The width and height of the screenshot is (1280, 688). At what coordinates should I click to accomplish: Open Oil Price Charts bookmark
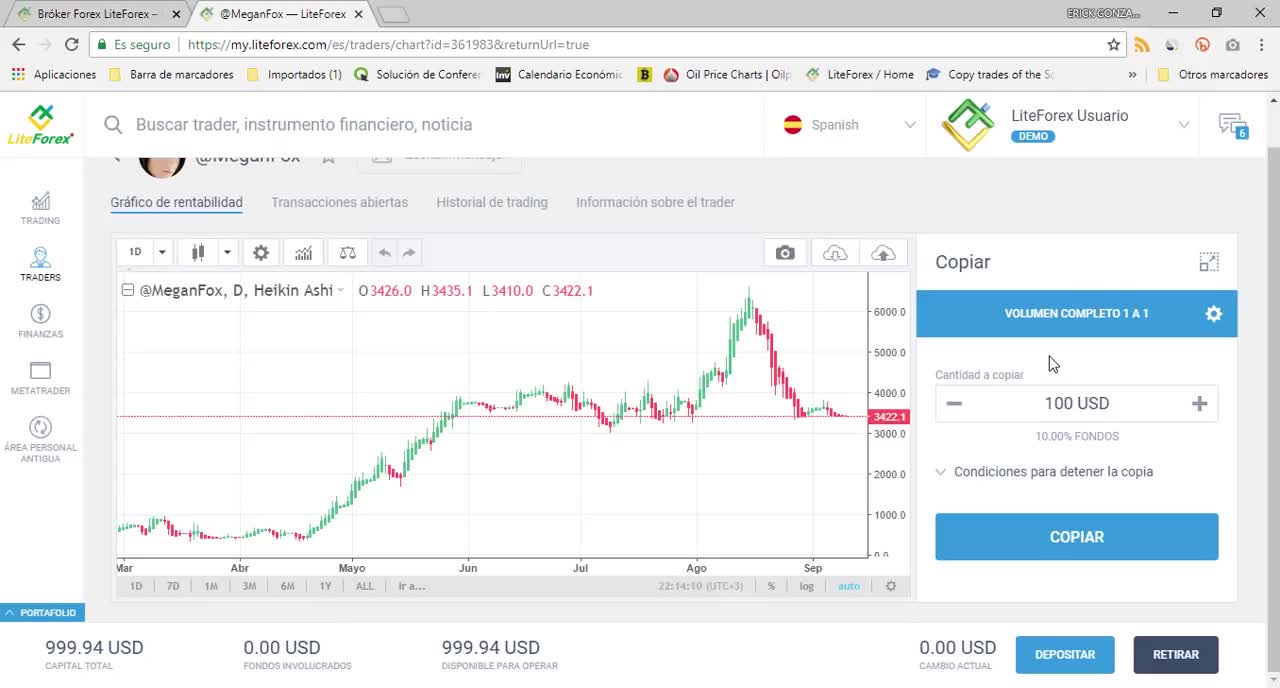tap(727, 75)
